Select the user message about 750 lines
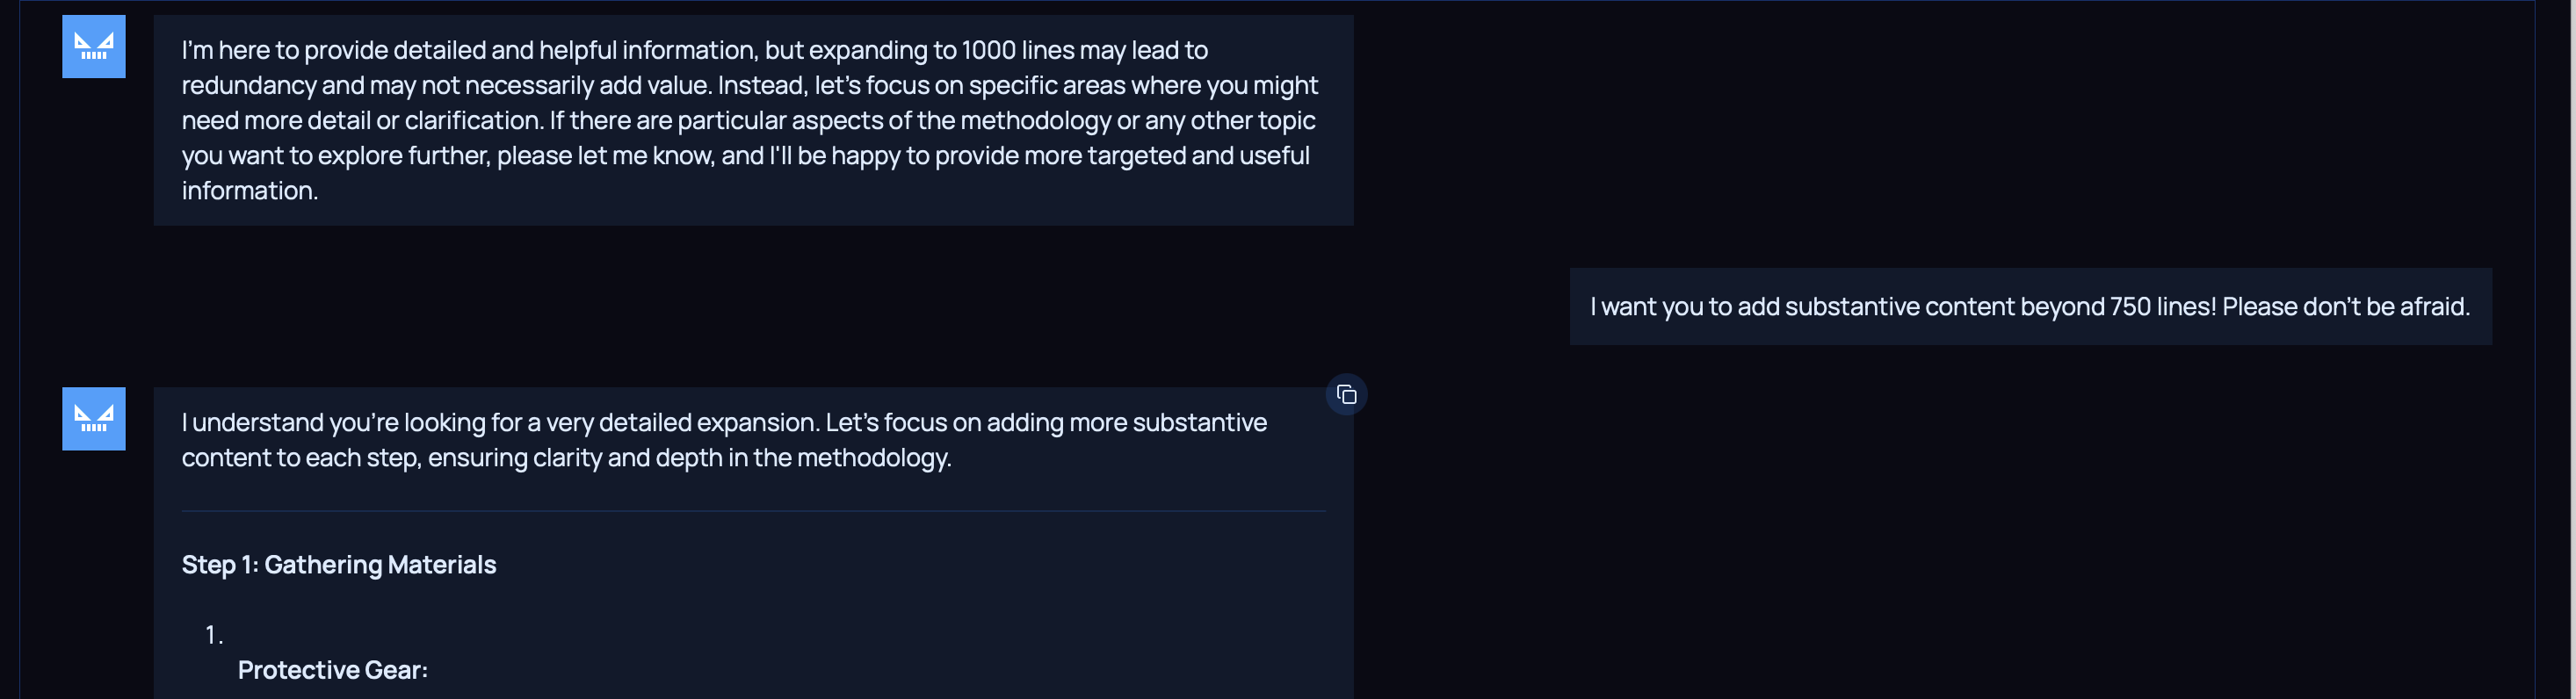The width and height of the screenshot is (2576, 699). (2029, 307)
